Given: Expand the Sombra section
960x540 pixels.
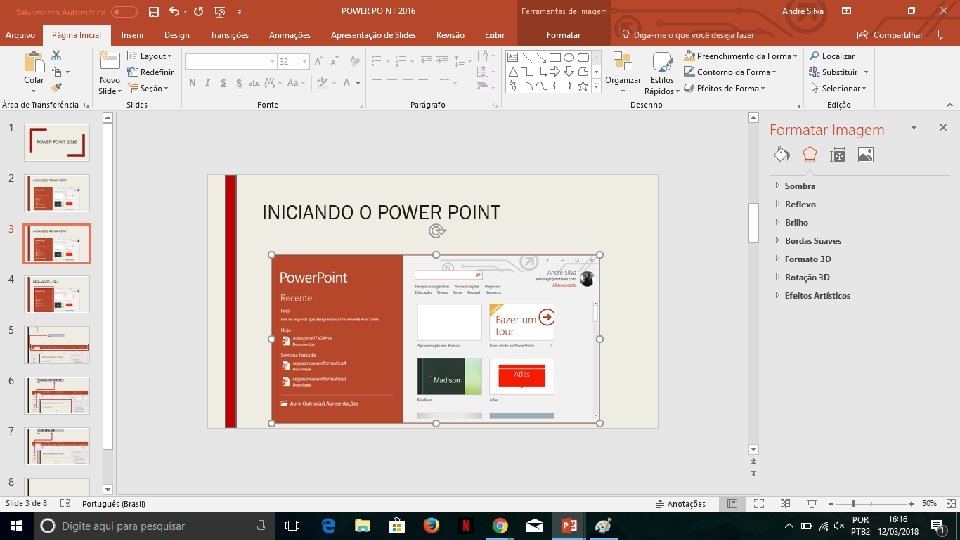Looking at the screenshot, I should (799, 186).
